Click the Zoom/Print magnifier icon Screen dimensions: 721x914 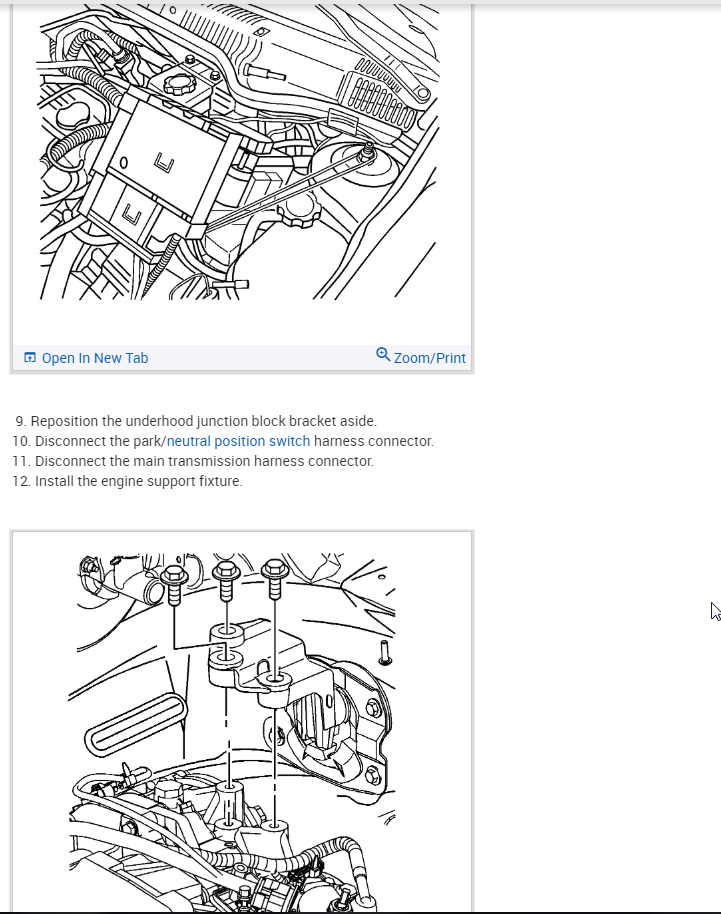(383, 354)
